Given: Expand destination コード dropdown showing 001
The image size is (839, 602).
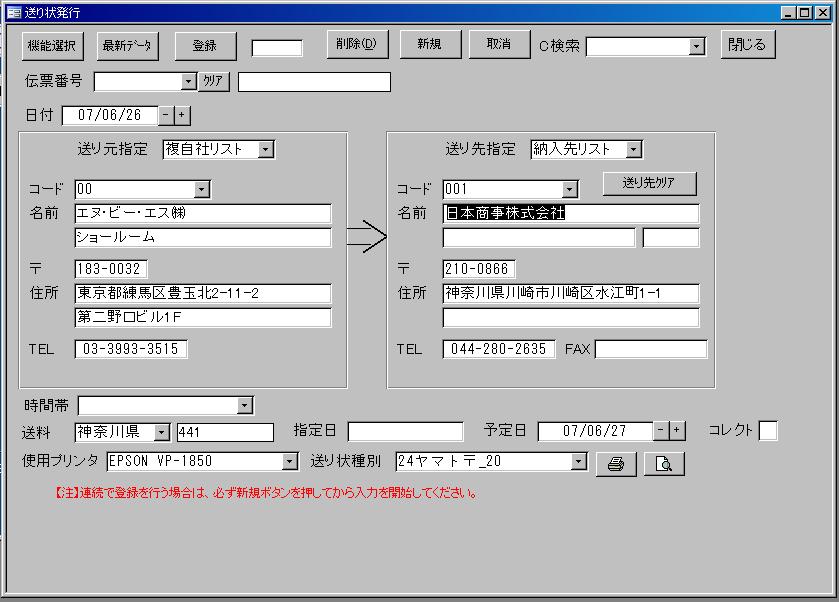Looking at the screenshot, I should [569, 189].
